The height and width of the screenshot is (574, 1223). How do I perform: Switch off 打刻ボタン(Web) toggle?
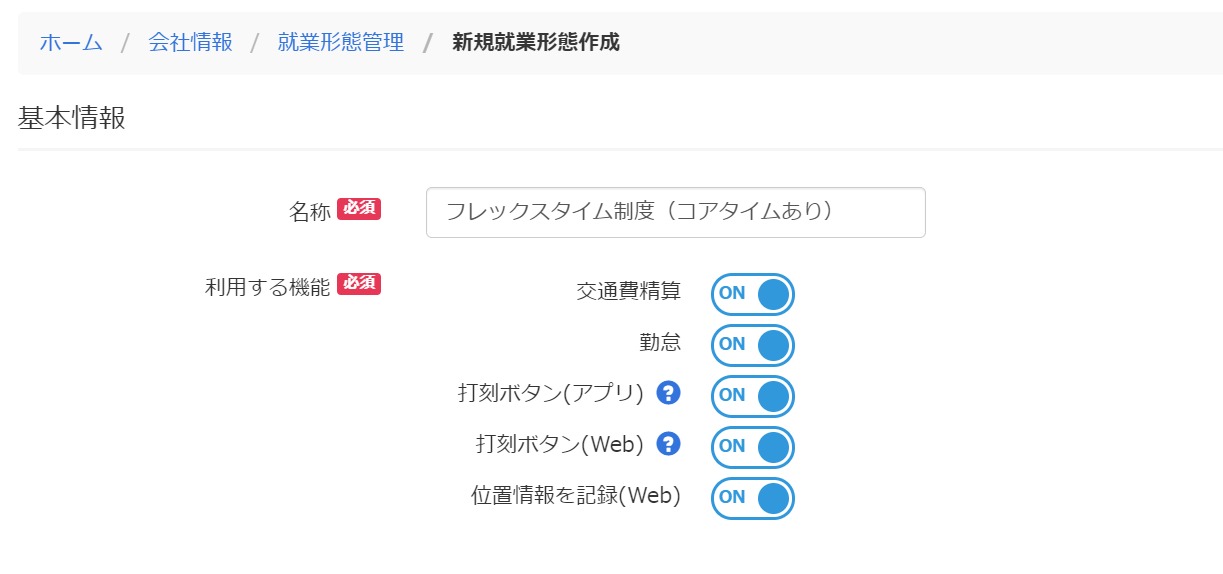pyautogui.click(x=753, y=447)
